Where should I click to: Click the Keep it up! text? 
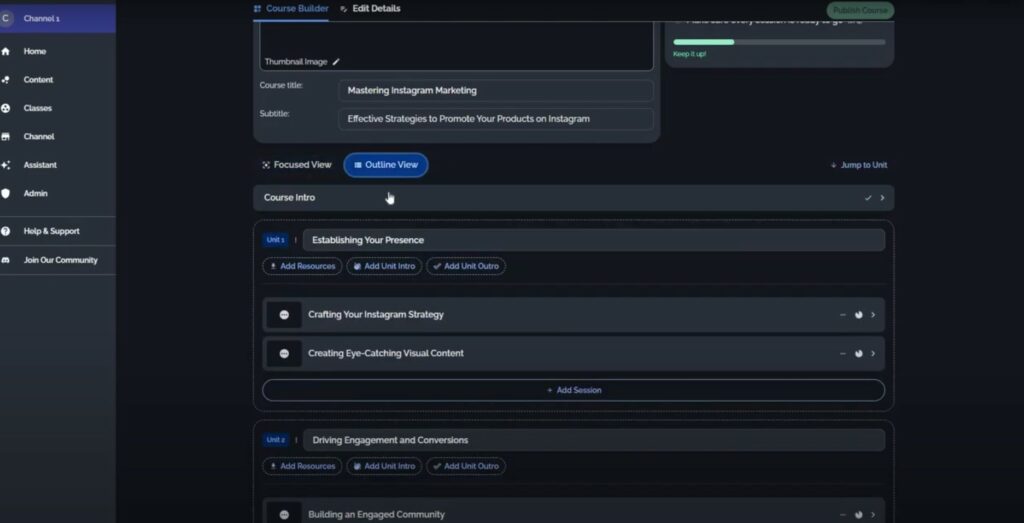click(x=690, y=54)
